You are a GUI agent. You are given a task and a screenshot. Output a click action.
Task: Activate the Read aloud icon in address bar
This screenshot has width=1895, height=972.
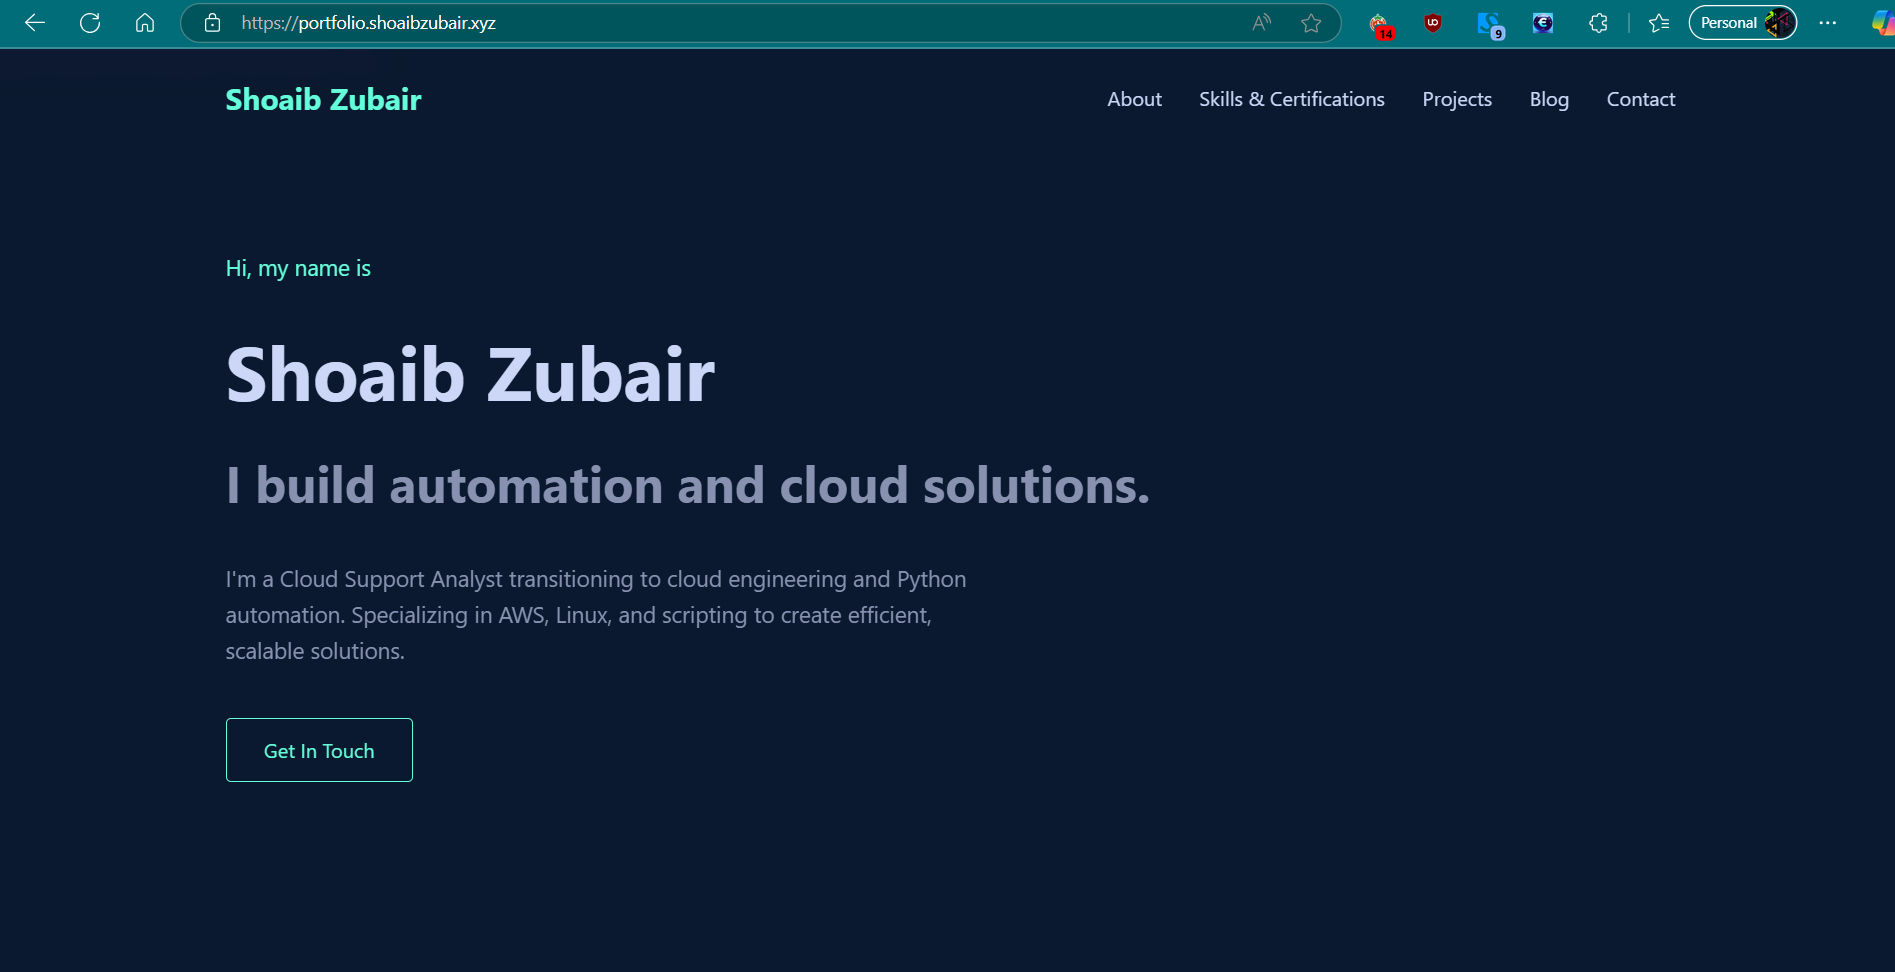point(1262,23)
